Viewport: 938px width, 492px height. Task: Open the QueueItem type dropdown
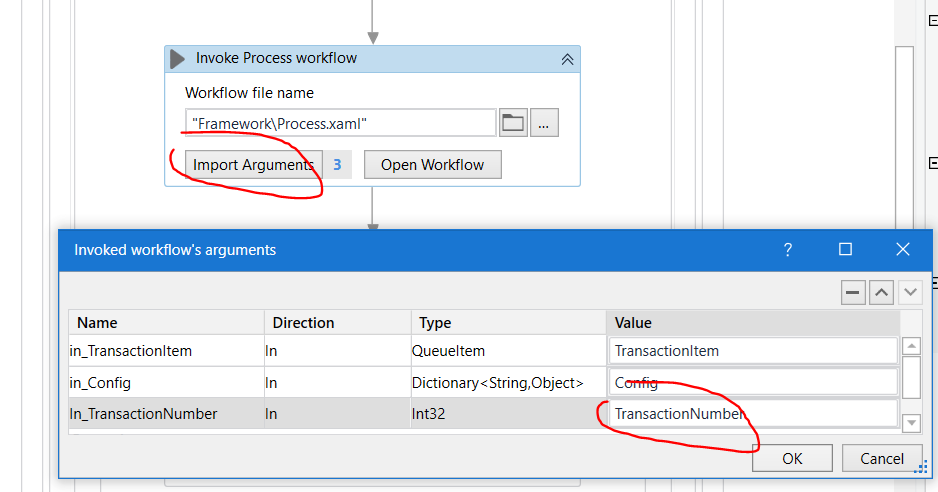(x=508, y=351)
